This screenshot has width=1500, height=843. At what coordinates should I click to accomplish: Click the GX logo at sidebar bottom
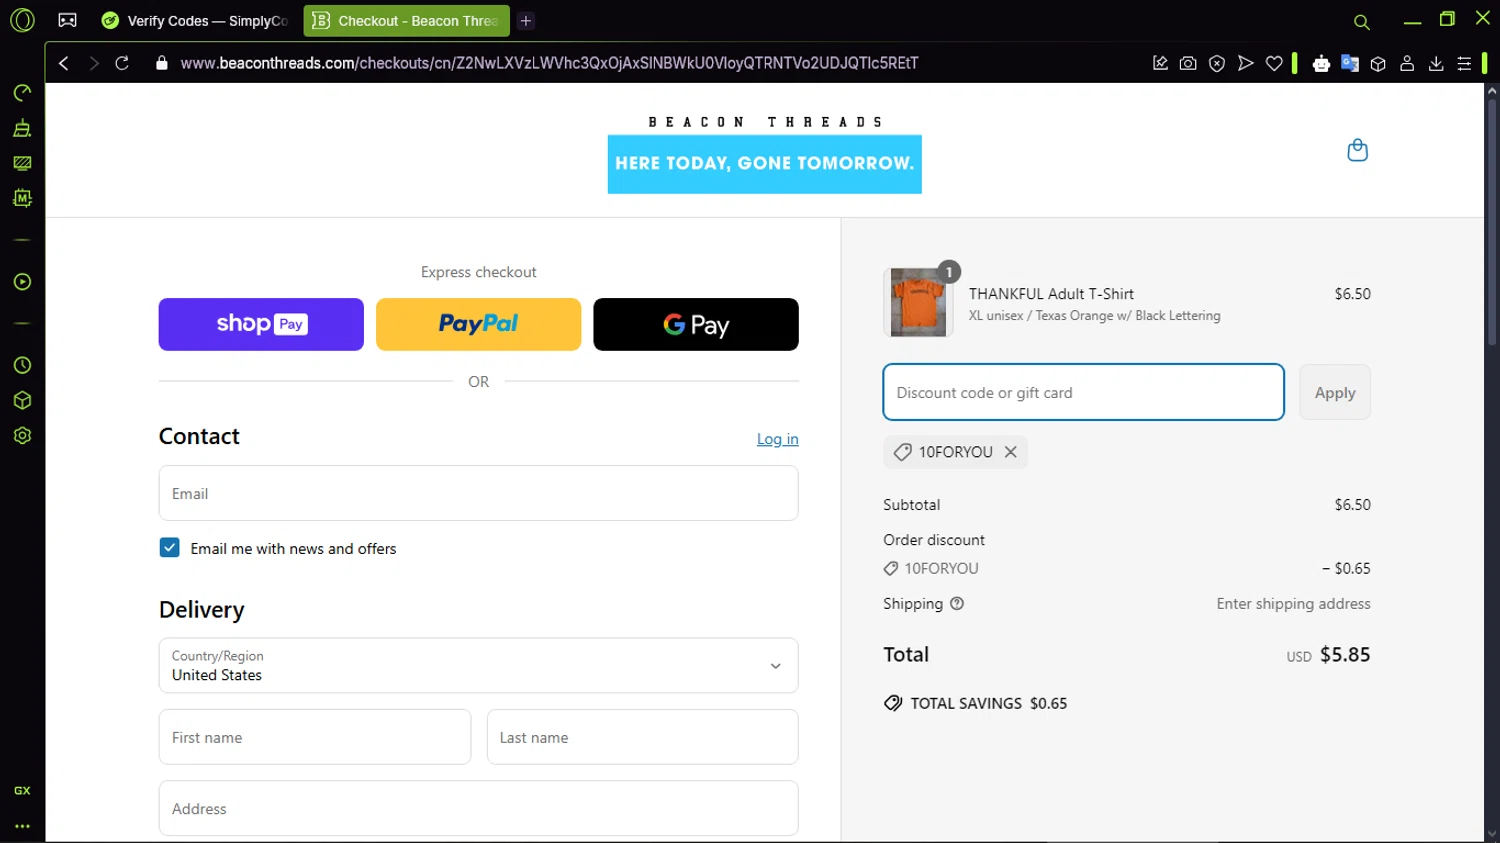point(22,790)
